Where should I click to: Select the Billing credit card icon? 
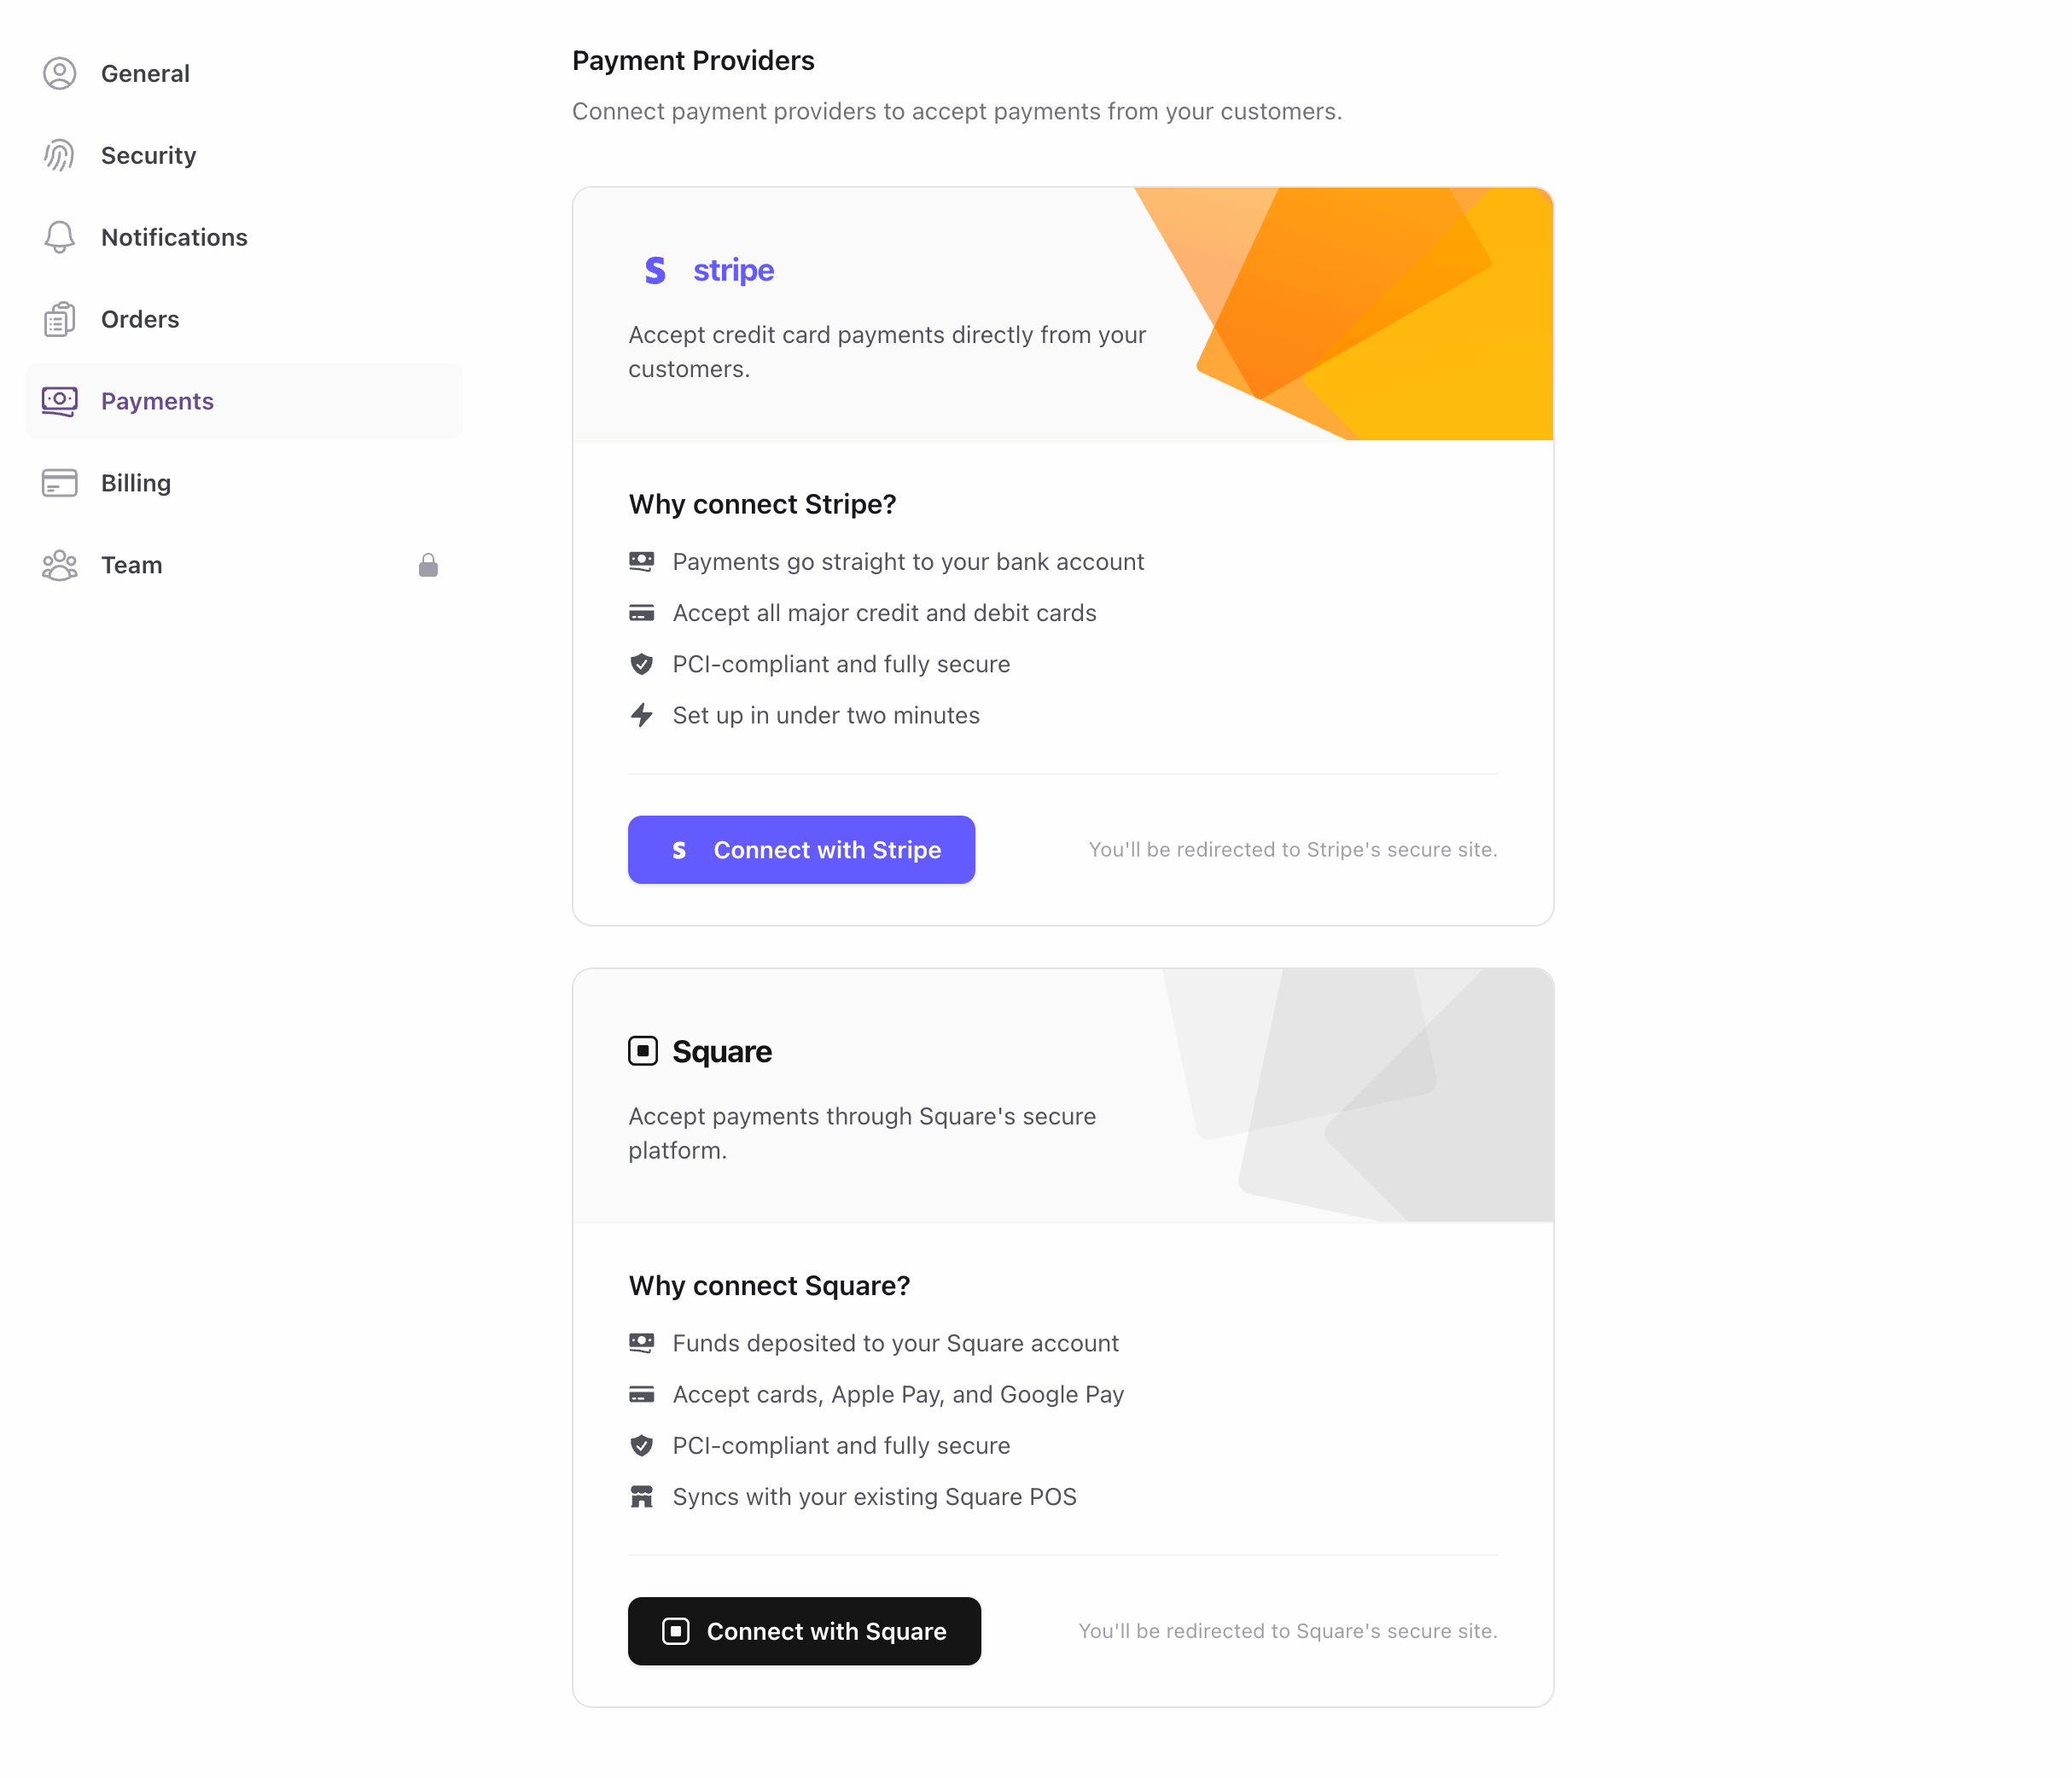point(59,483)
